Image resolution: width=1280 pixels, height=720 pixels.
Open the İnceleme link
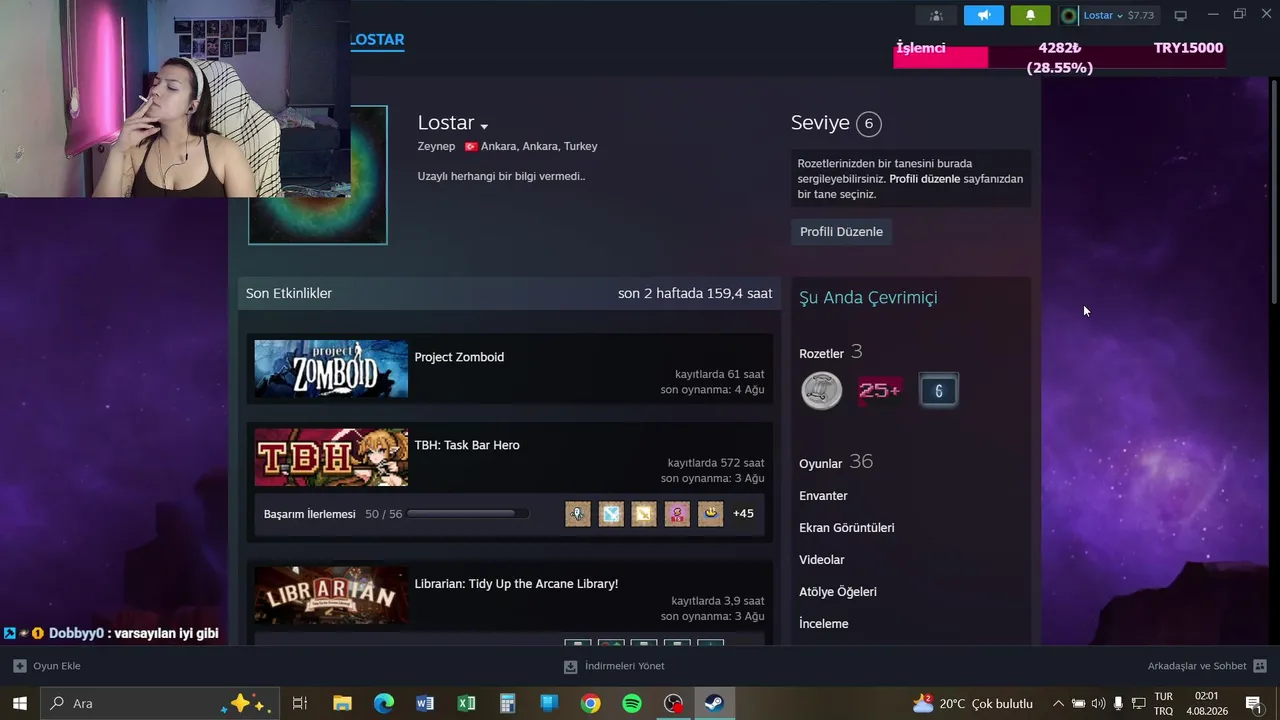[x=824, y=624]
